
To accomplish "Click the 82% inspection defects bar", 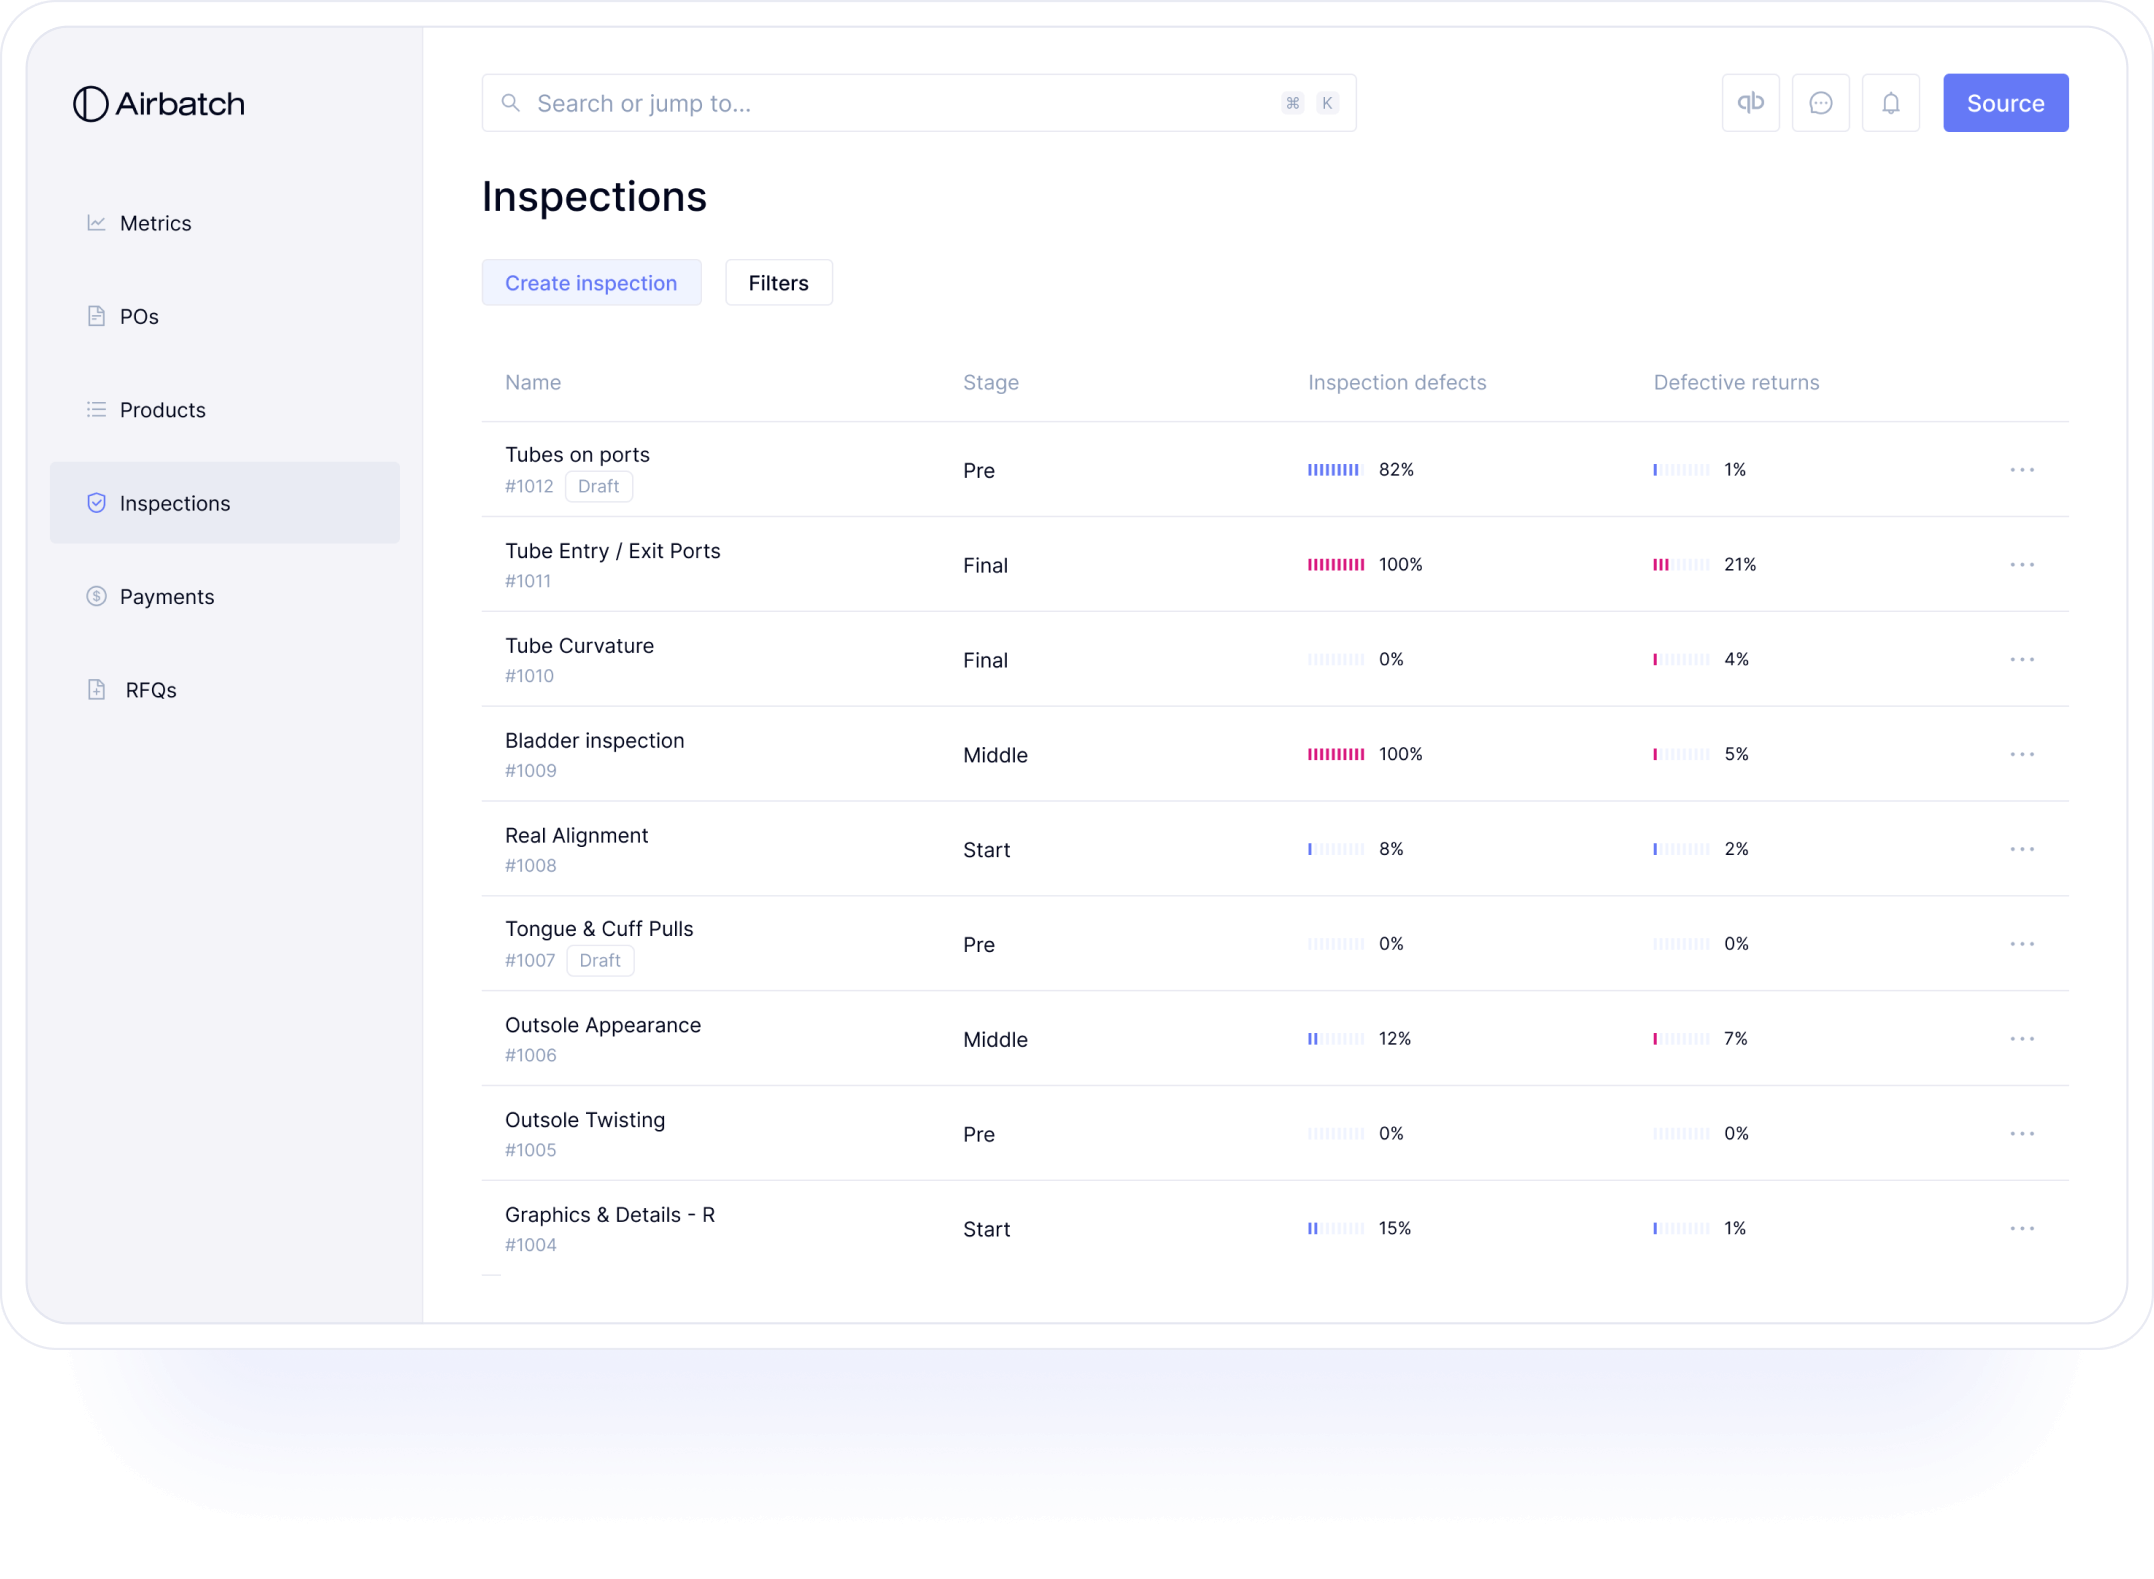I will tap(1334, 470).
